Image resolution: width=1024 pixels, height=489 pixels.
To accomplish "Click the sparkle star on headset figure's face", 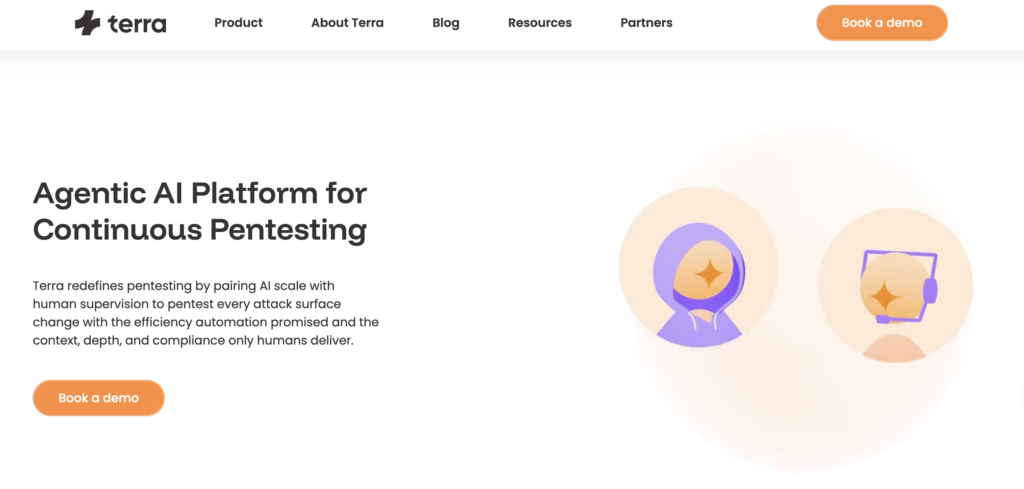I will point(884,296).
